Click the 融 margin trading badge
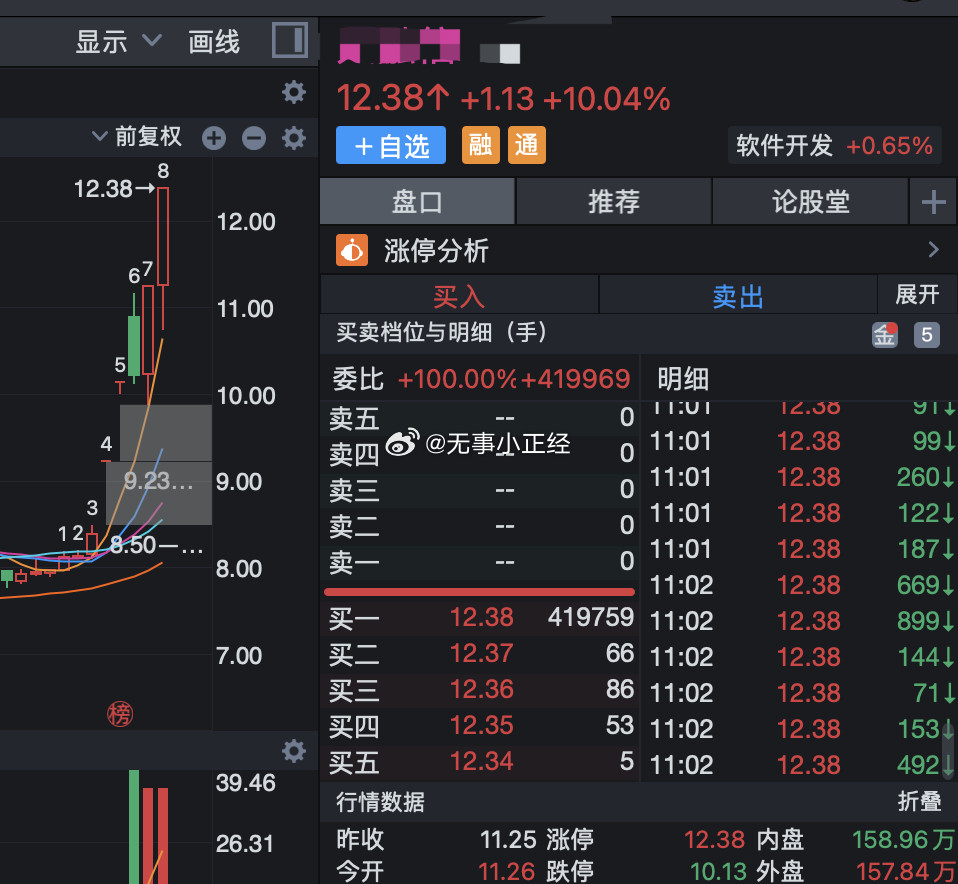 pos(481,145)
